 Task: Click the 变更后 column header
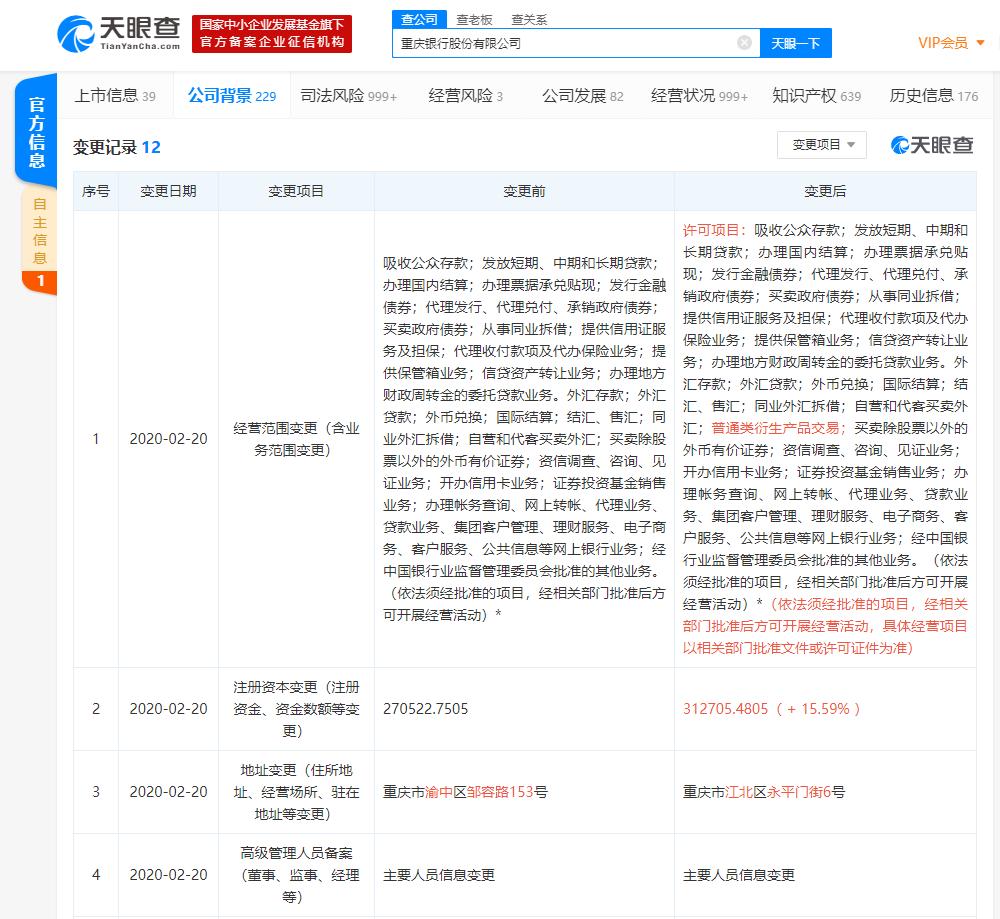click(825, 191)
